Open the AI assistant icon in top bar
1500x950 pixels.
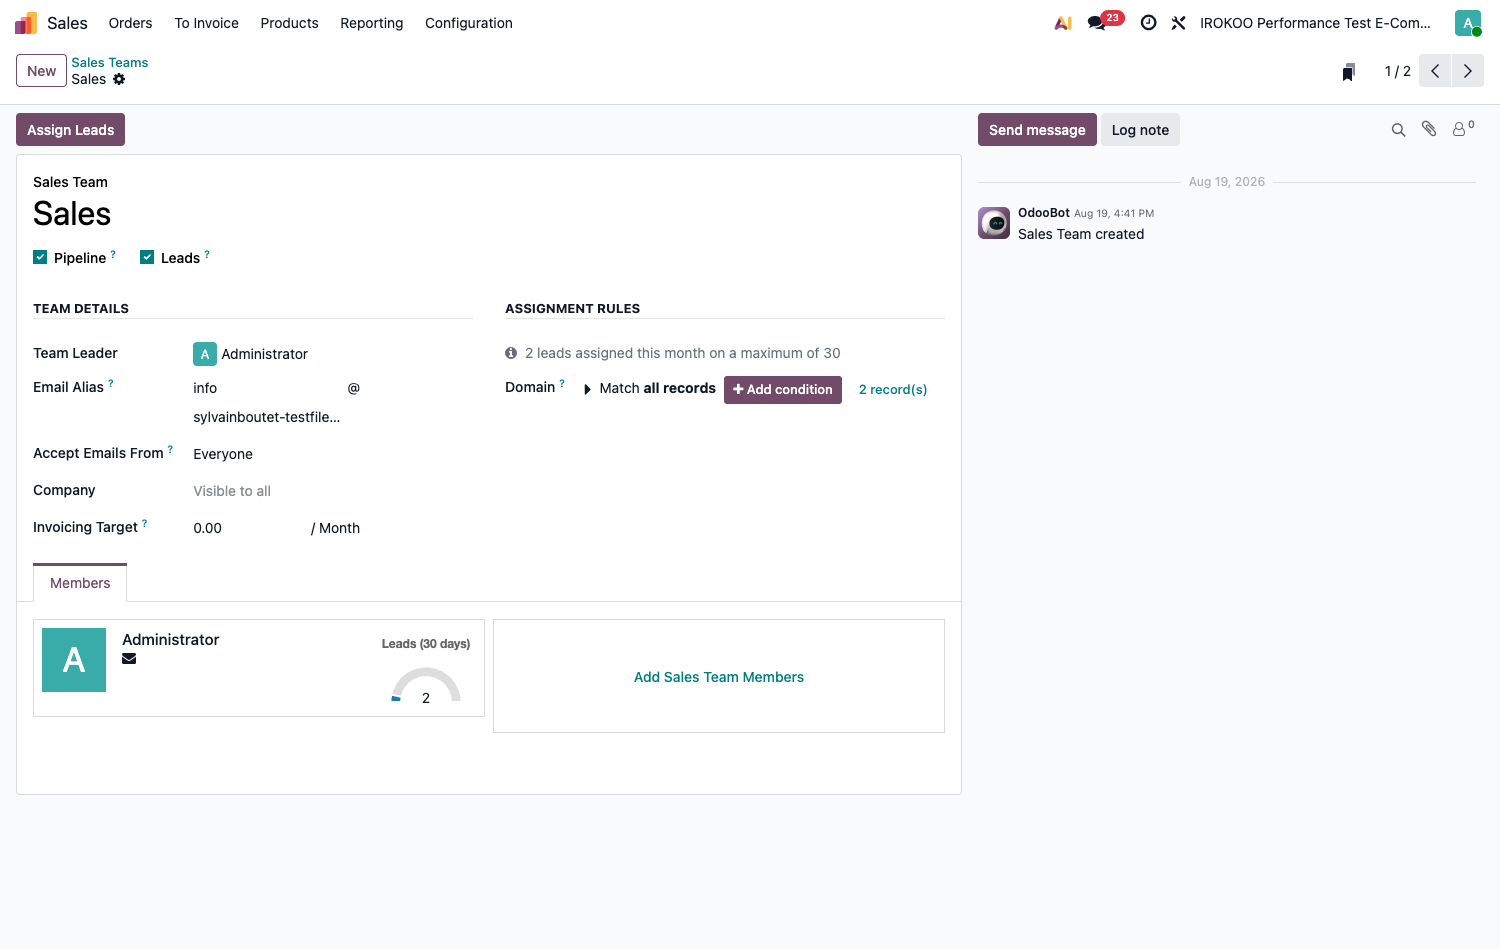click(1063, 23)
